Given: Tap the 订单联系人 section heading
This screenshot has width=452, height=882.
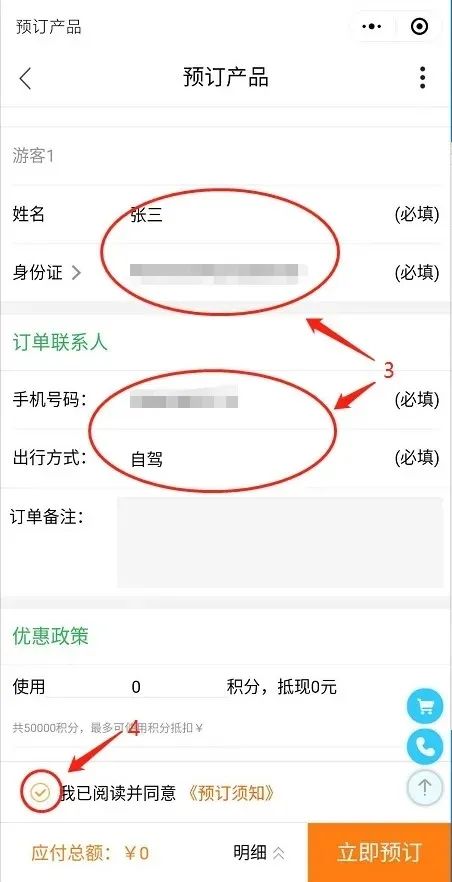Looking at the screenshot, I should pyautogui.click(x=60, y=343).
